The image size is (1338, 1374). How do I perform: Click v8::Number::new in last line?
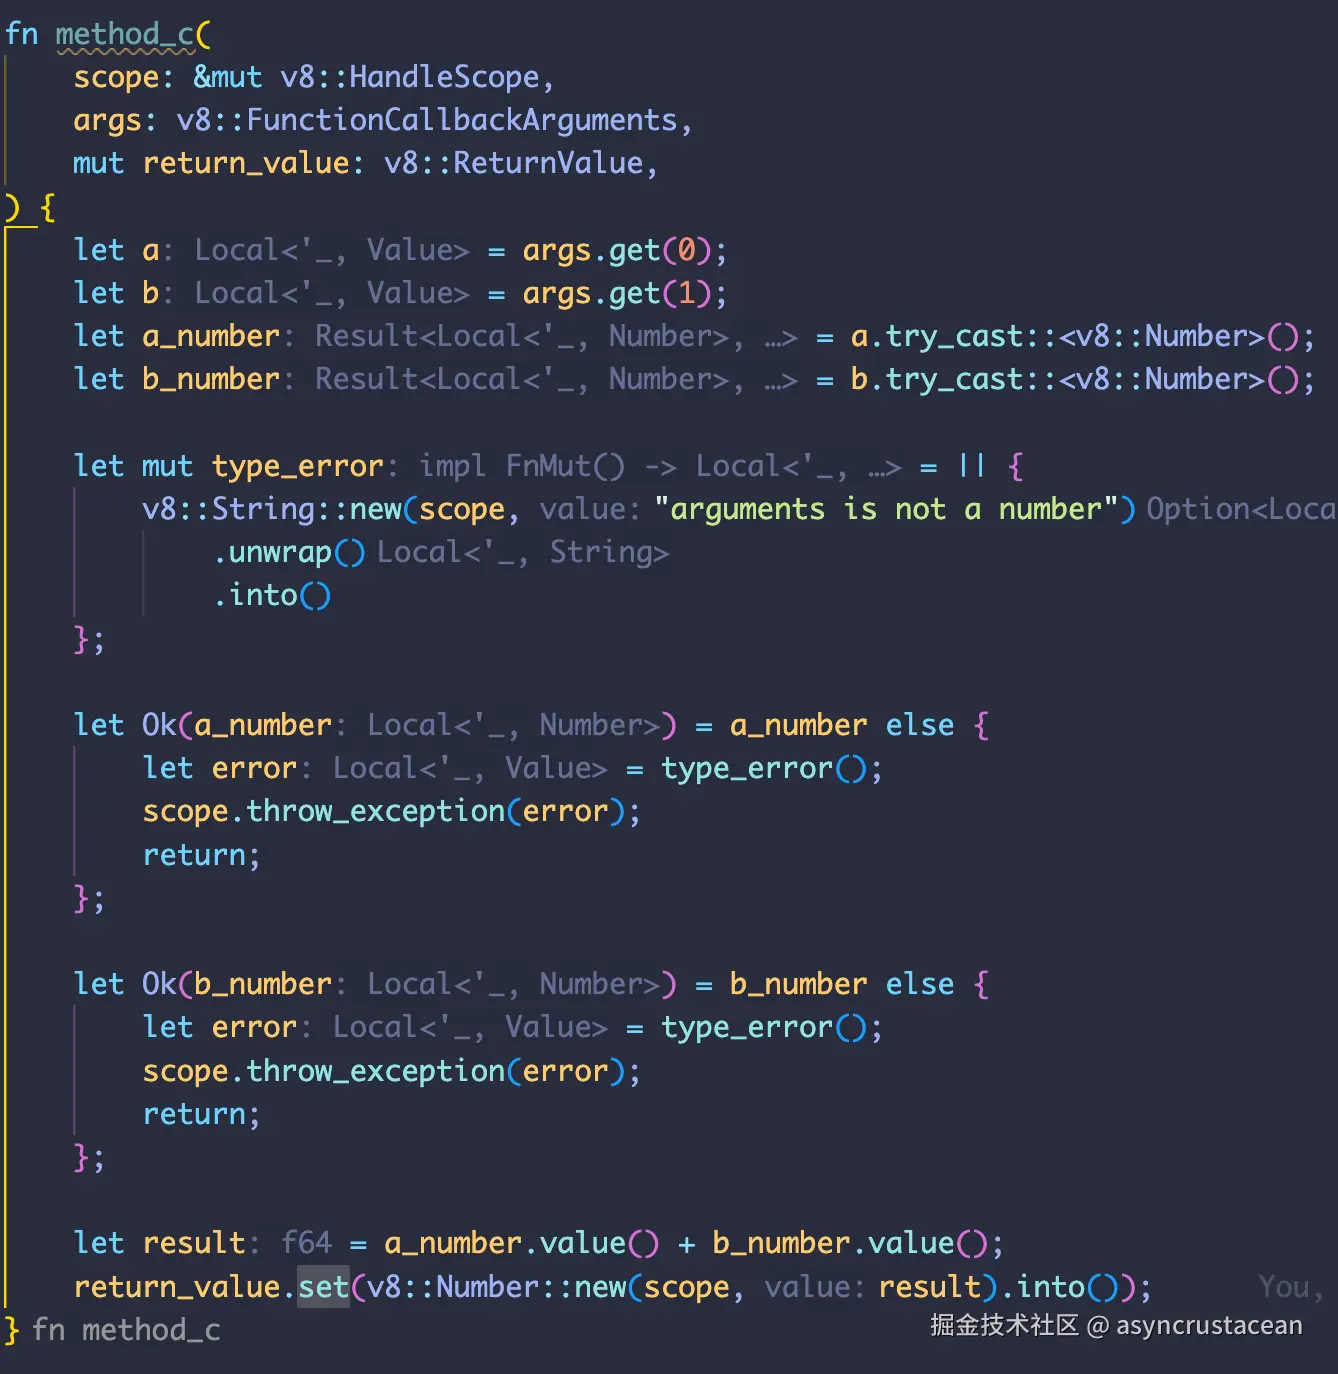pyautogui.click(x=497, y=1286)
